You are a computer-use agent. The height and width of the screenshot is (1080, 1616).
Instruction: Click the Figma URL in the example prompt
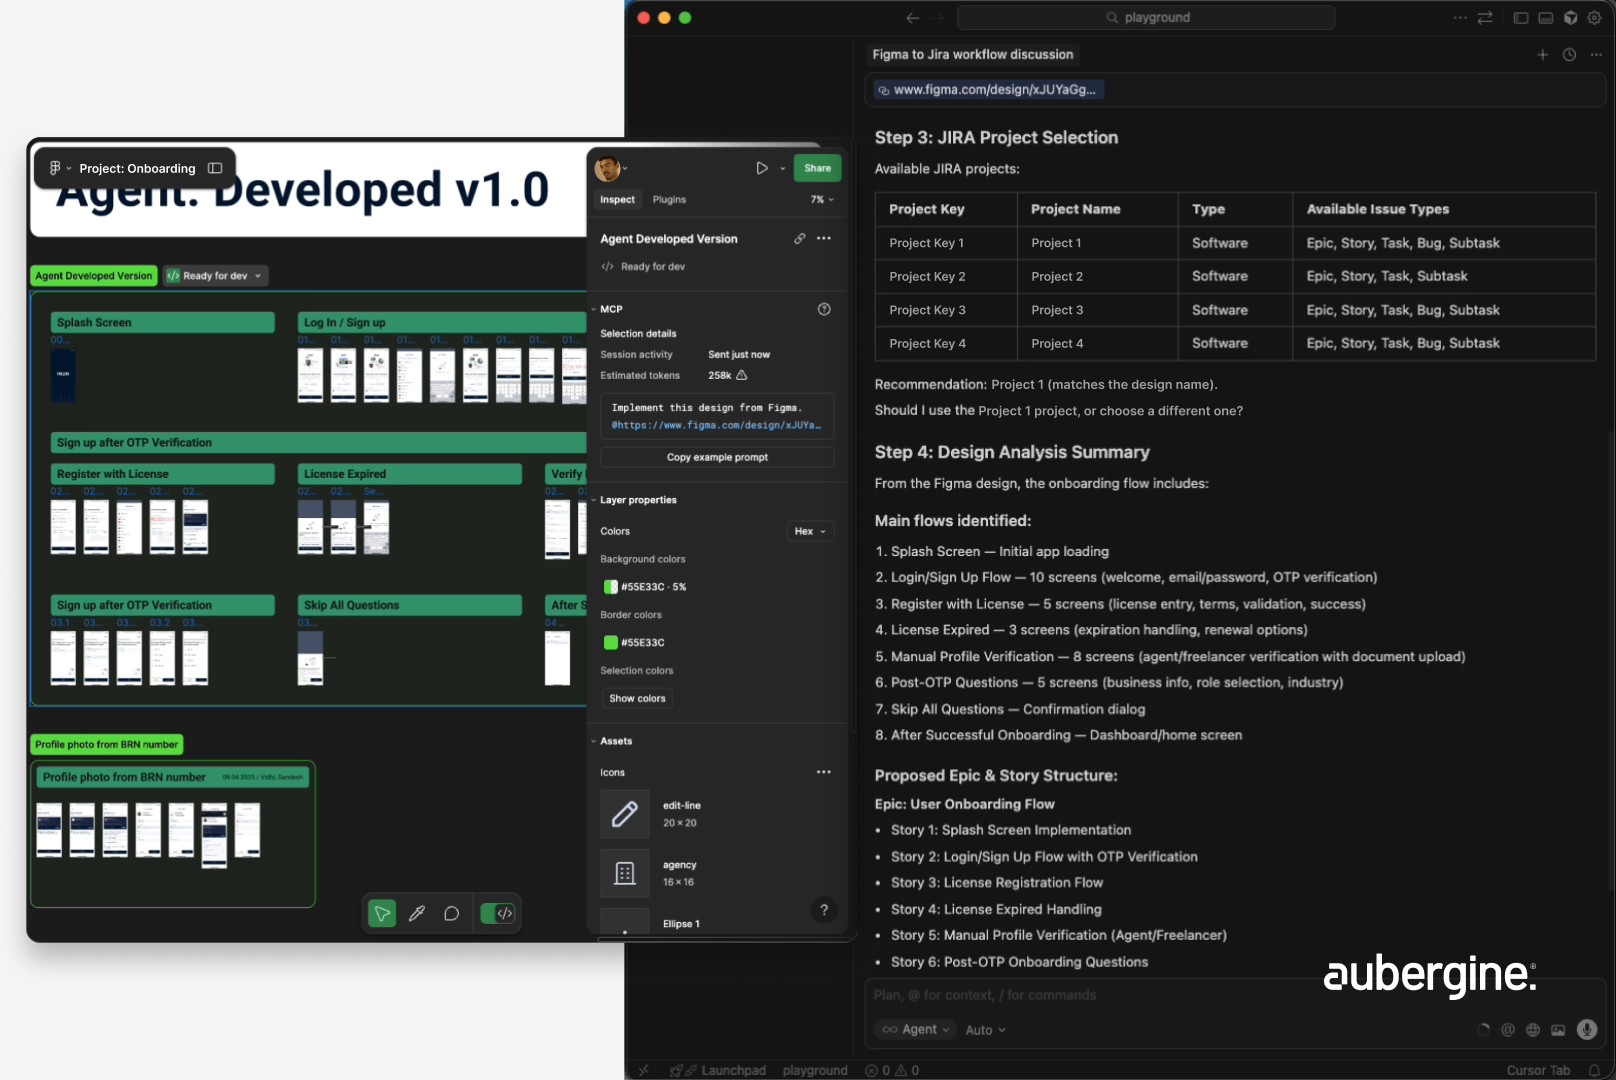pyautogui.click(x=717, y=426)
